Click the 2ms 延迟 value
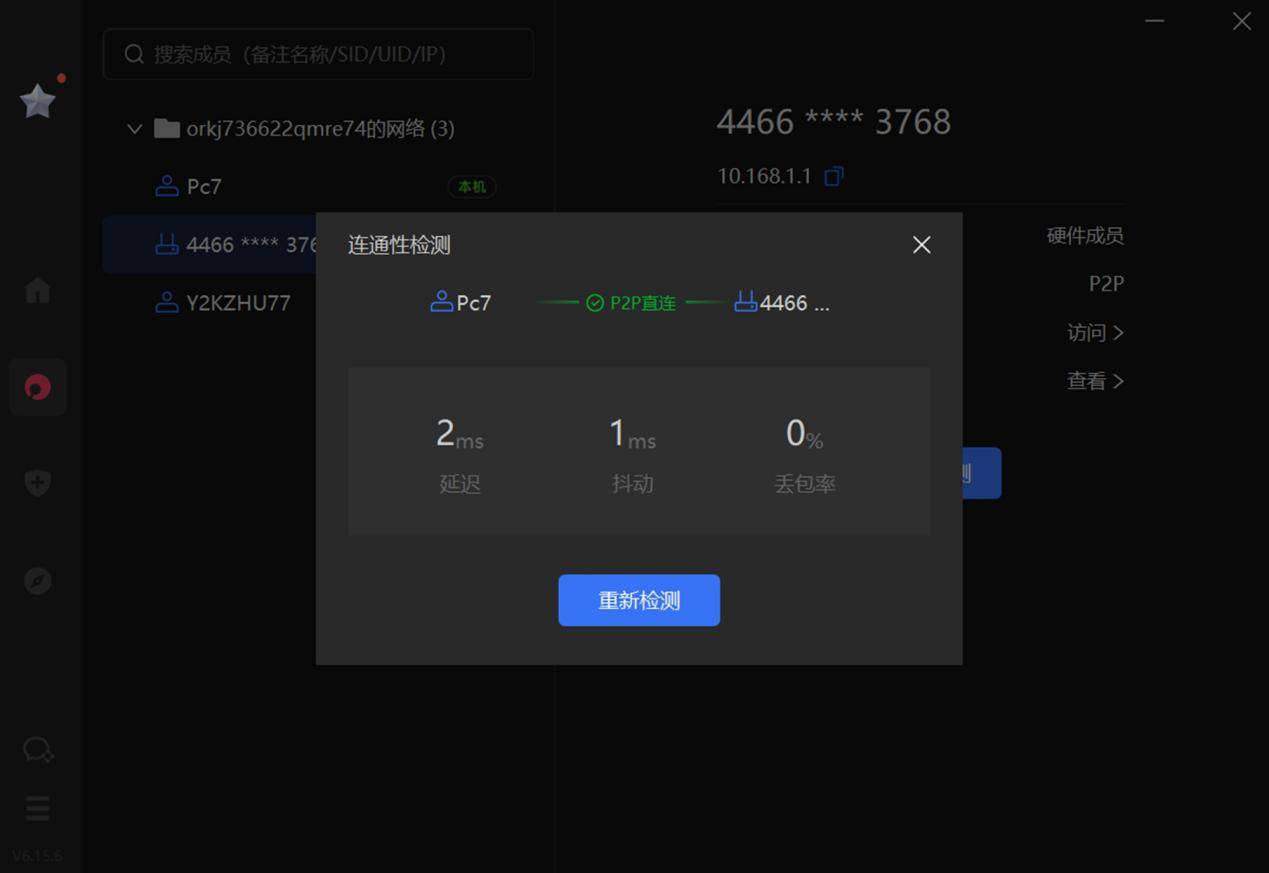The height and width of the screenshot is (873, 1269). [x=460, y=434]
